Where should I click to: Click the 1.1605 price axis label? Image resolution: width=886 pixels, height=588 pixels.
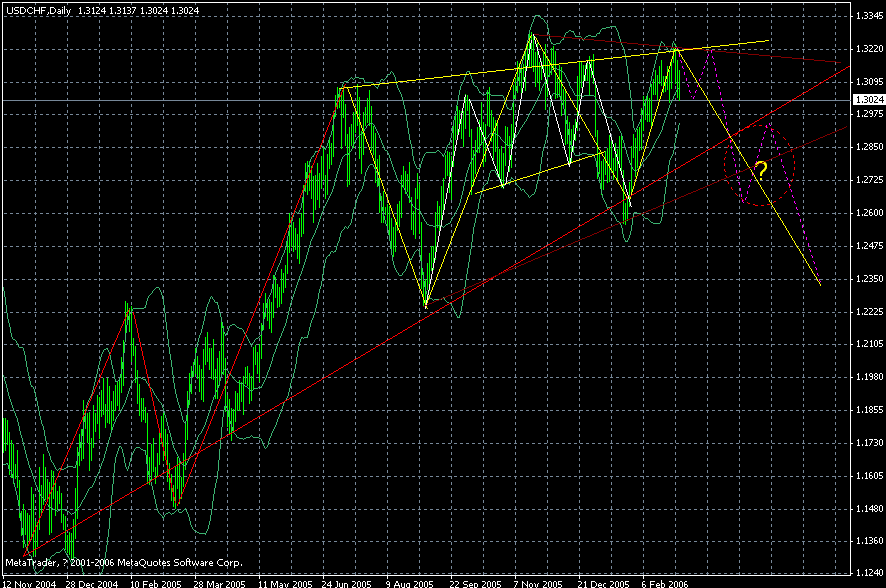870,476
